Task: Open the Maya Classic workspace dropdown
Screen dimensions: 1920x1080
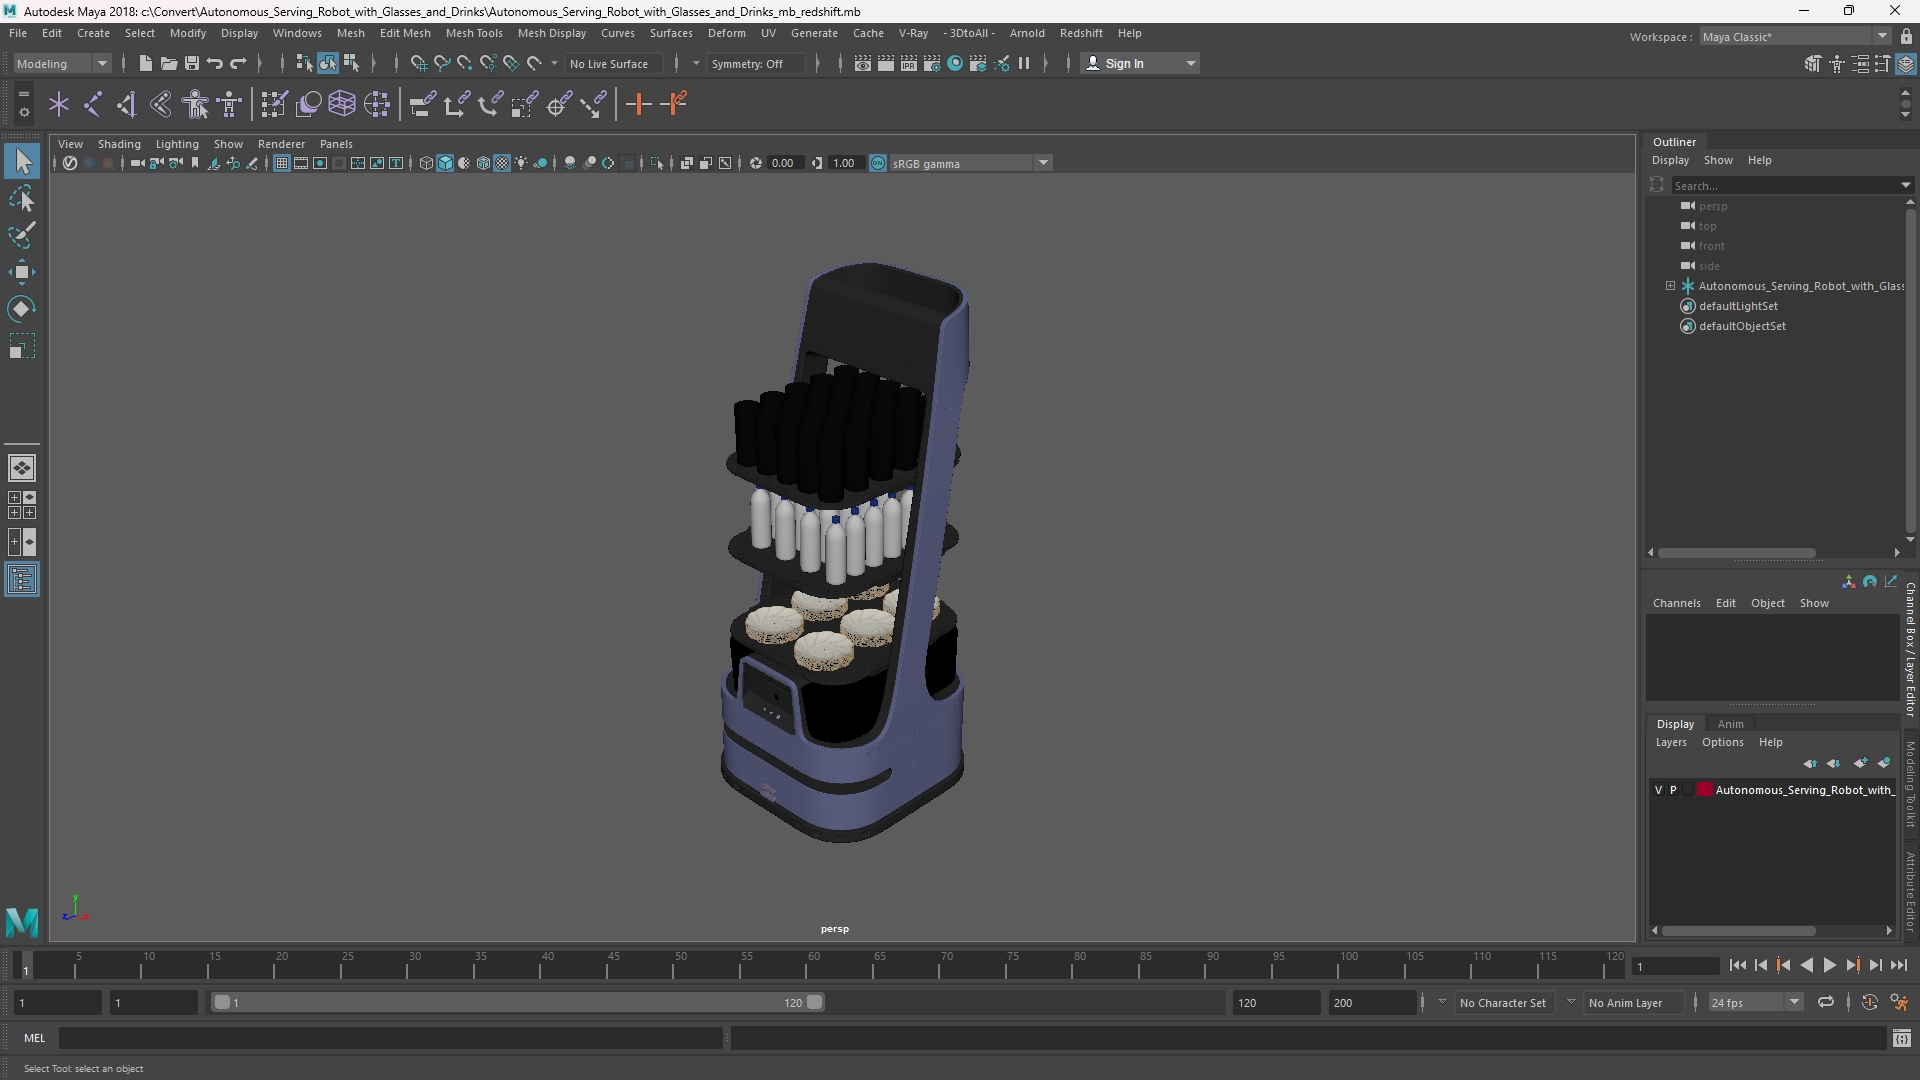Action: coord(1794,36)
